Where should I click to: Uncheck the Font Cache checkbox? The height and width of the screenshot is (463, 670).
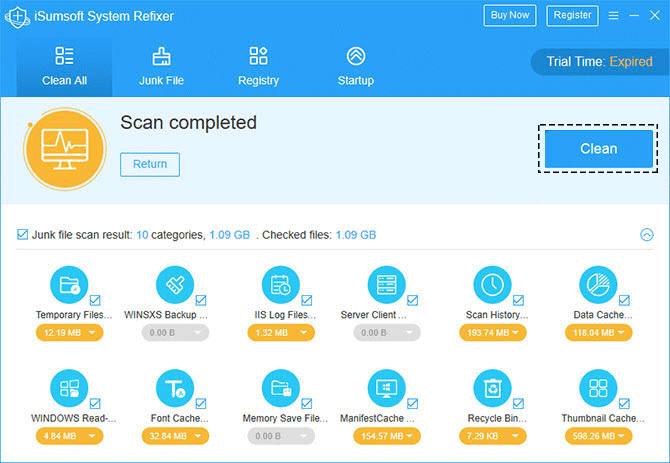pos(201,403)
